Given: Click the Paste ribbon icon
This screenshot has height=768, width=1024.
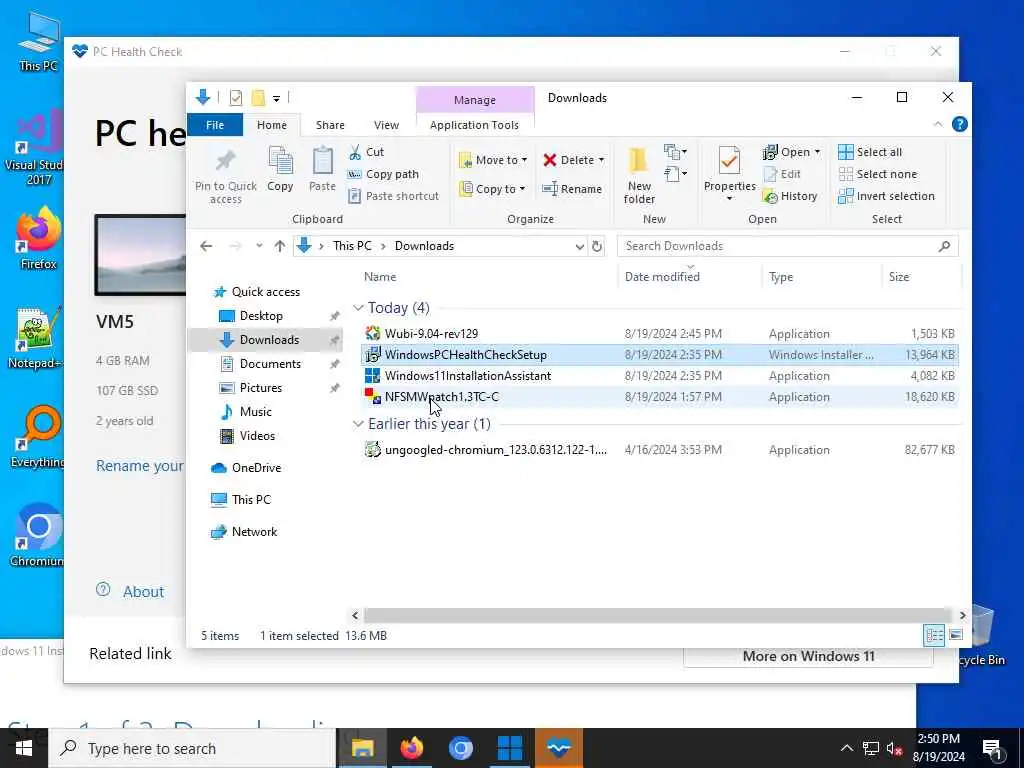Looking at the screenshot, I should (322, 168).
